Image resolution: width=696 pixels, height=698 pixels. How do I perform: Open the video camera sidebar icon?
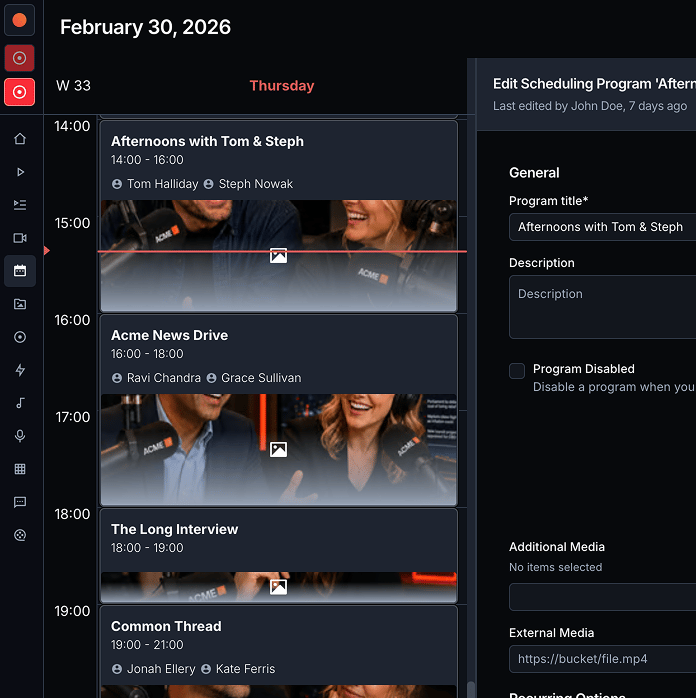(20, 238)
